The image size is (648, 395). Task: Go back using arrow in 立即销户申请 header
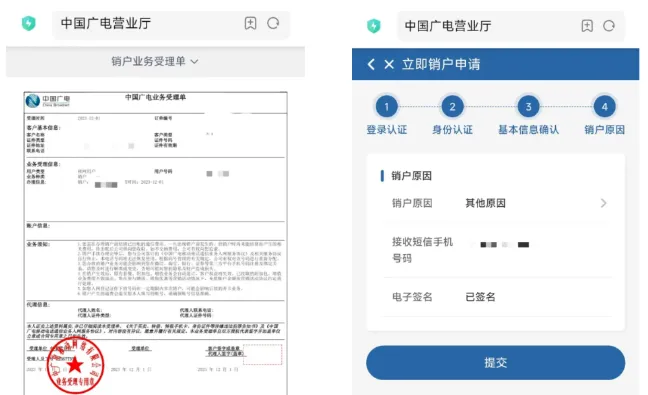coord(371,64)
